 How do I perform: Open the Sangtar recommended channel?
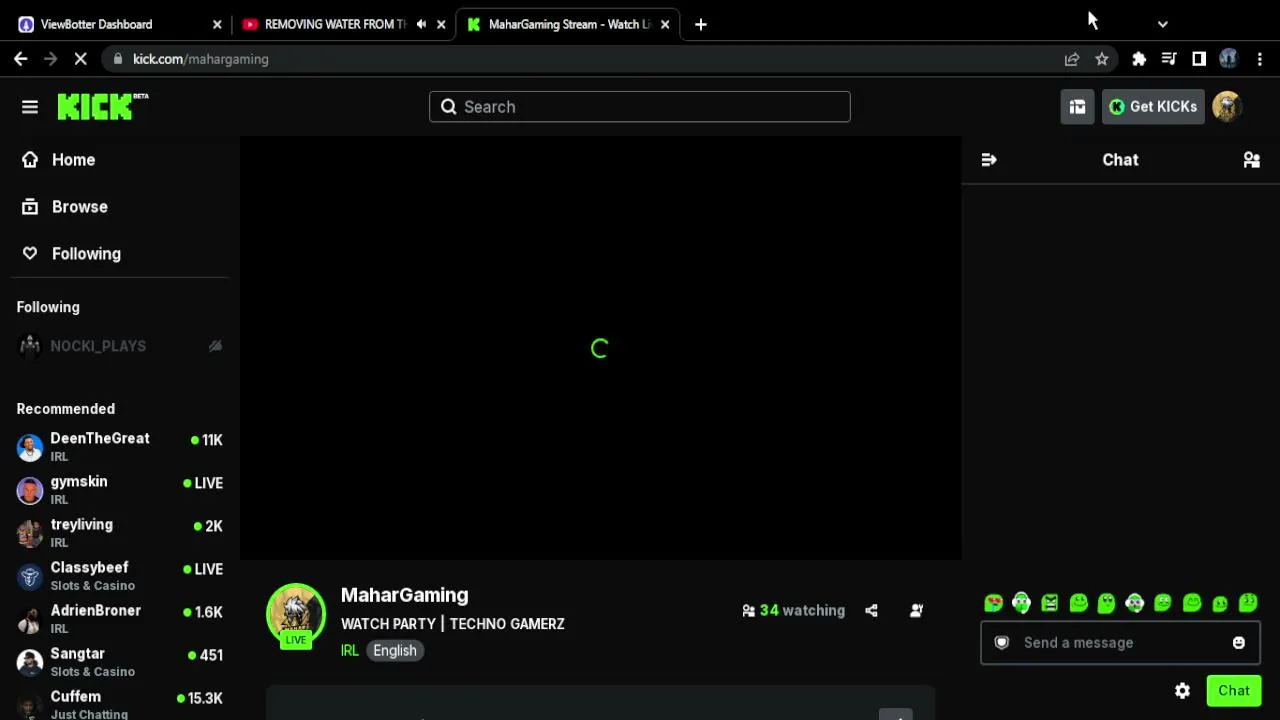coord(120,662)
